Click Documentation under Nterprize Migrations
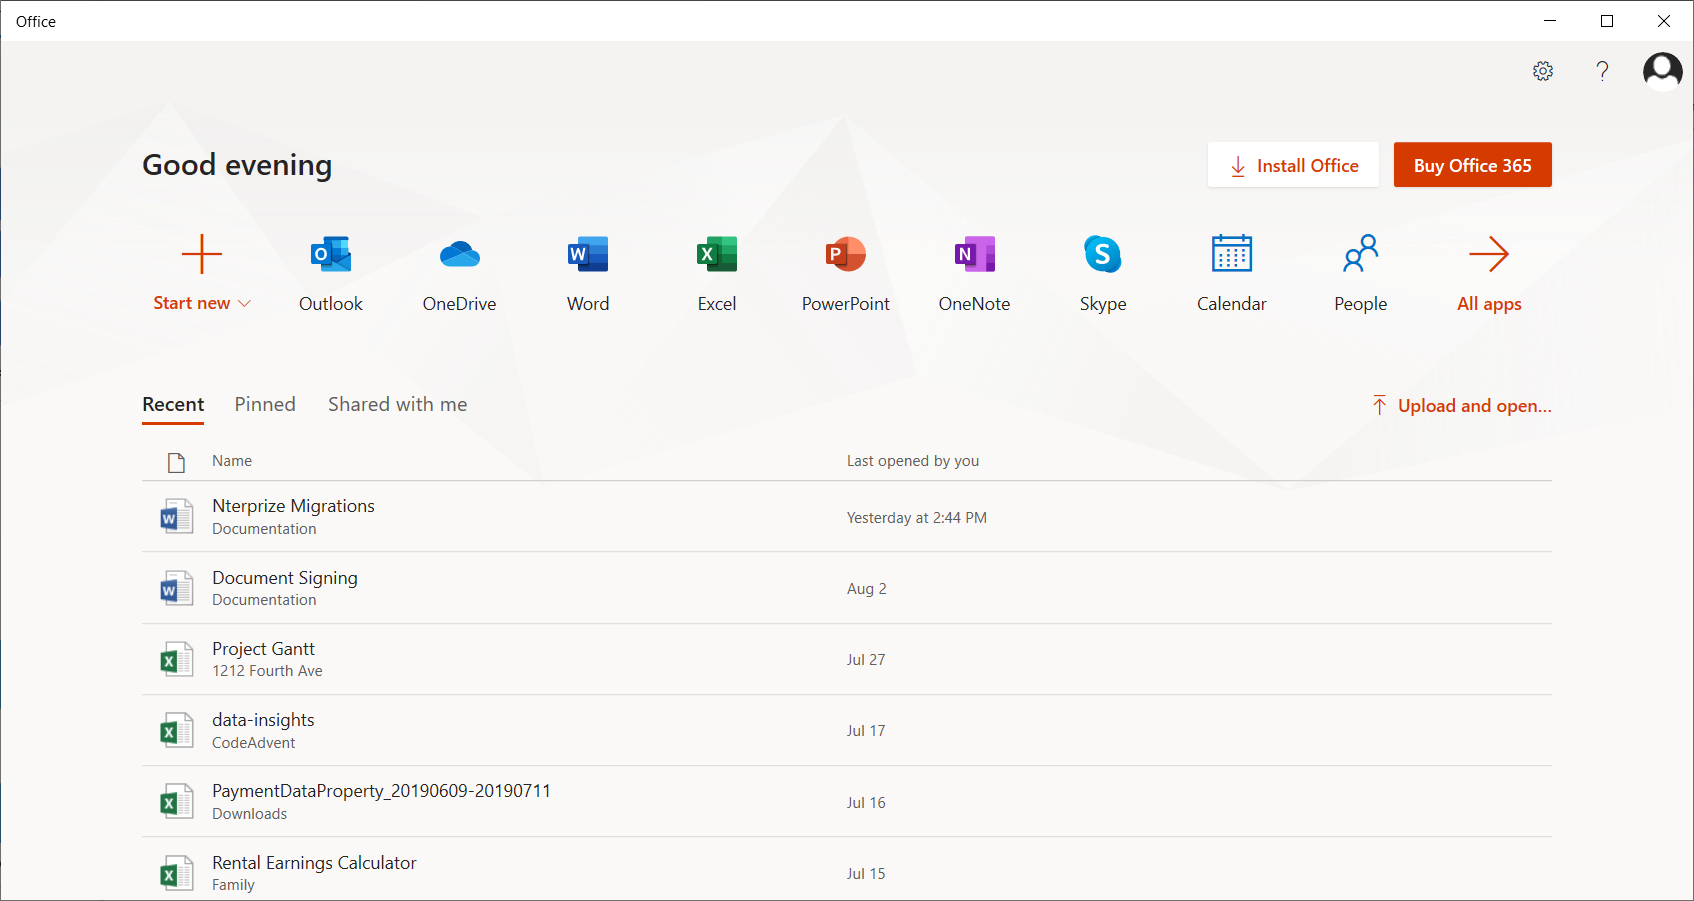The image size is (1694, 901). [264, 529]
